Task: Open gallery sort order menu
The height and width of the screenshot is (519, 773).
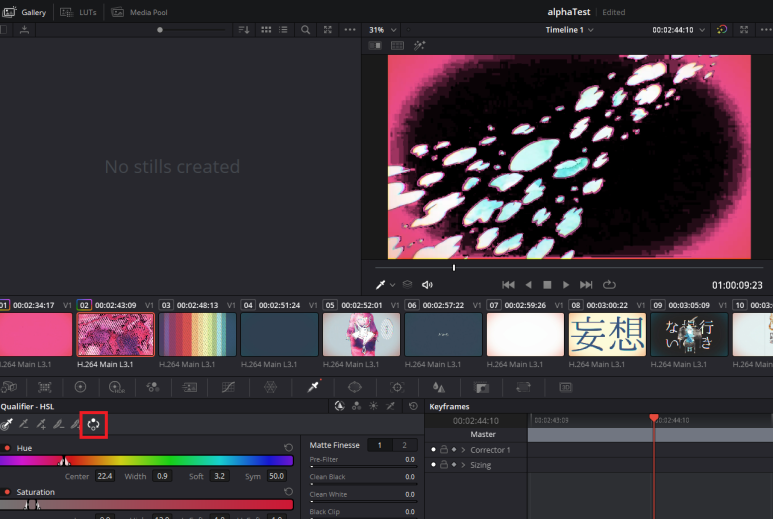Action: tap(244, 30)
